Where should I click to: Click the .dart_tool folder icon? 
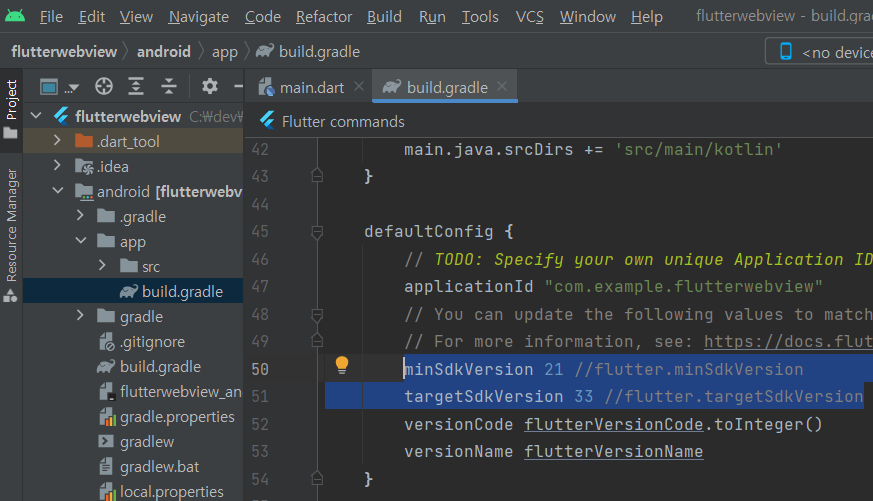pos(84,141)
